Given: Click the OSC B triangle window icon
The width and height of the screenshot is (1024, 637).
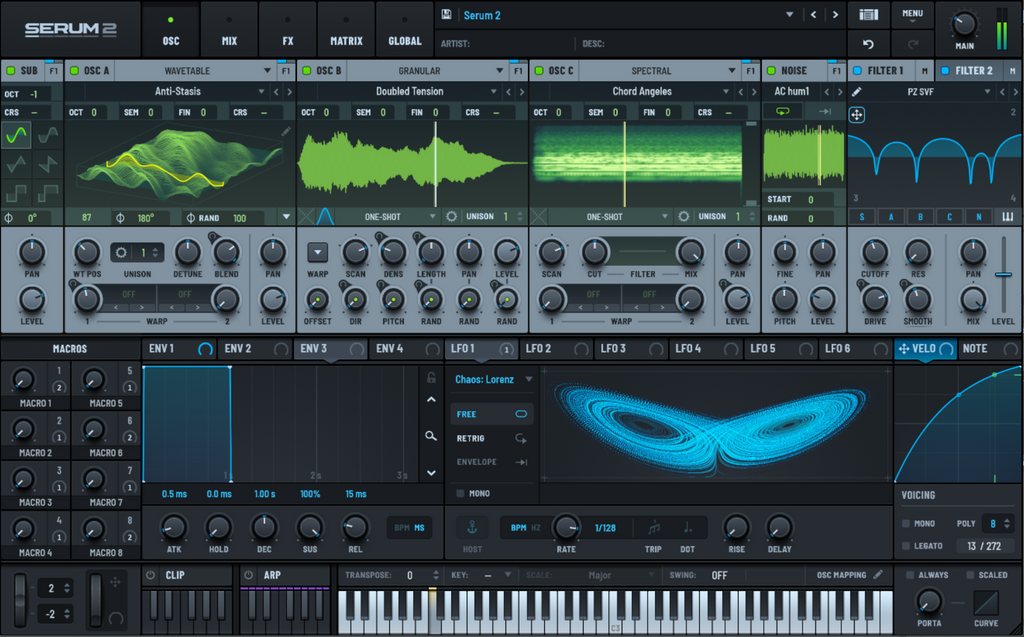Looking at the screenshot, I should click(325, 216).
